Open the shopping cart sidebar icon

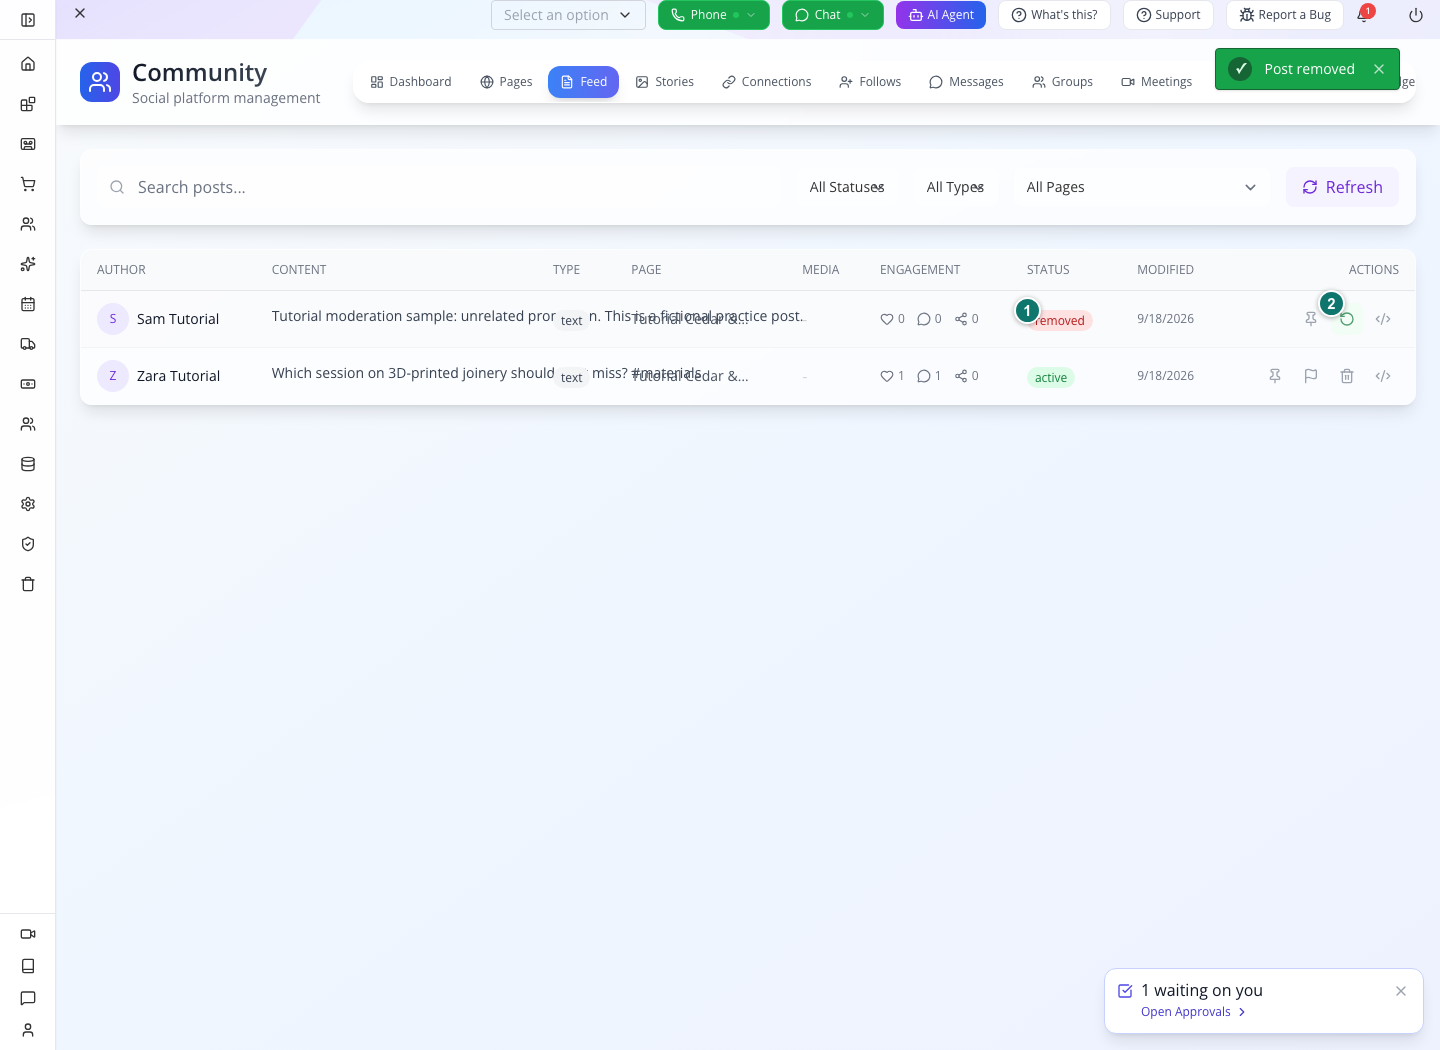(28, 184)
